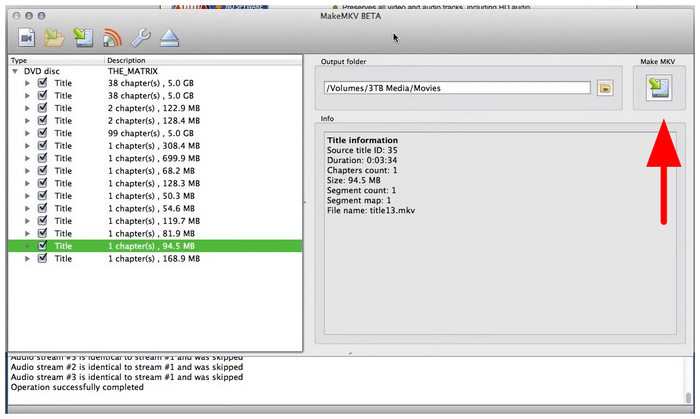Click 'Source title ID: 35' info line

pyautogui.click(x=362, y=150)
